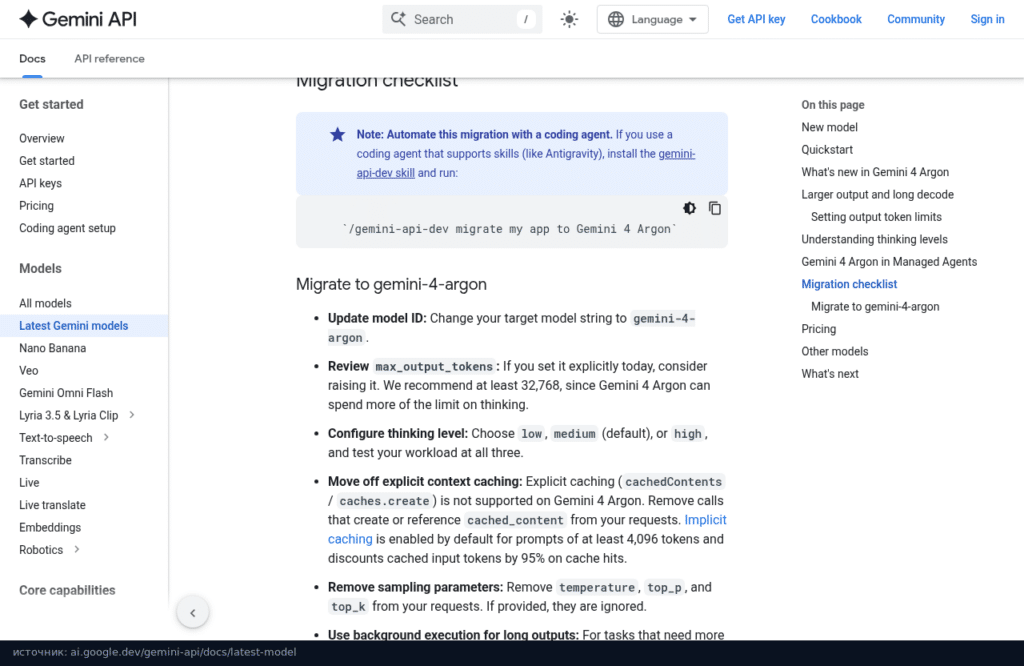Viewport: 1024px width, 666px height.
Task: Open All models in the sidebar
Action: pos(45,303)
